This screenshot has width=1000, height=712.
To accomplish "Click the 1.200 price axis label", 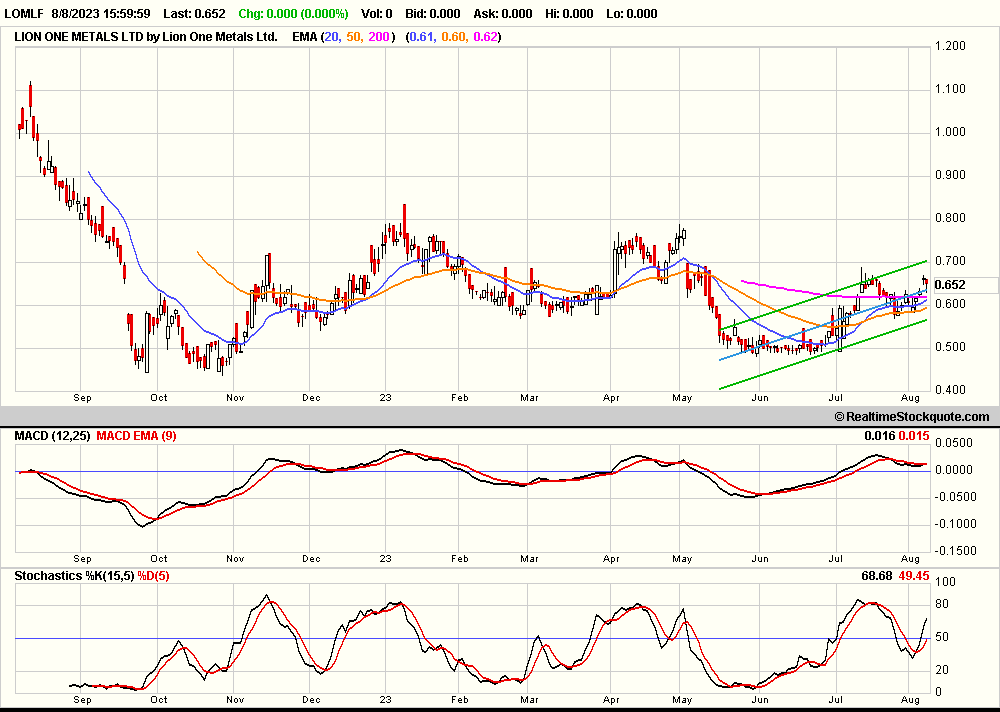I will [949, 46].
